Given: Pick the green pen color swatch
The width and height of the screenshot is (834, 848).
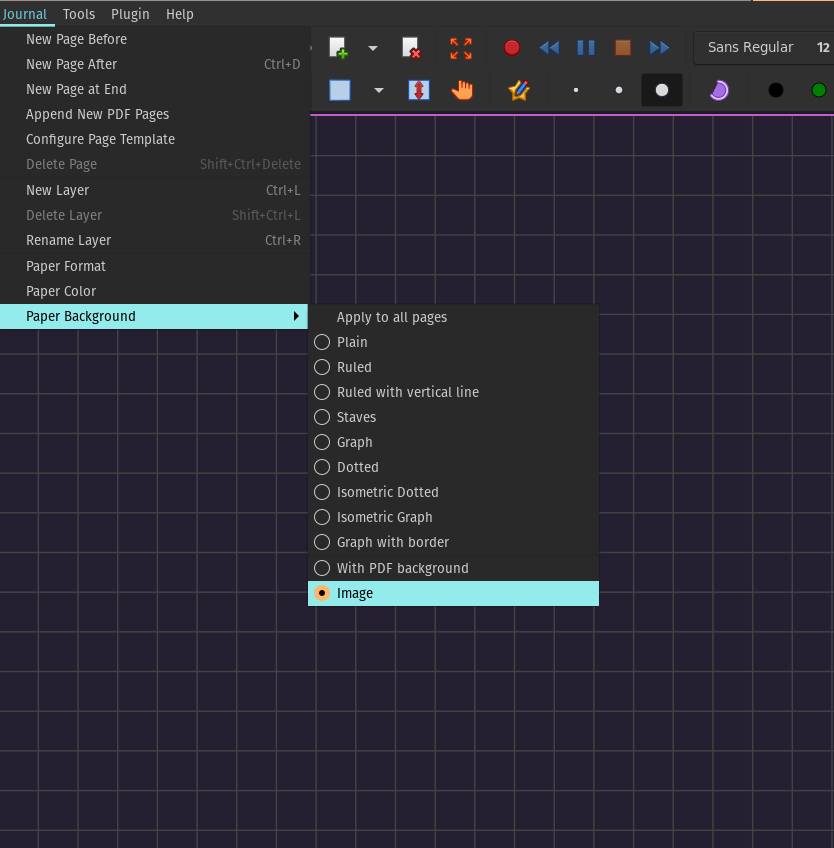Looking at the screenshot, I should point(818,89).
